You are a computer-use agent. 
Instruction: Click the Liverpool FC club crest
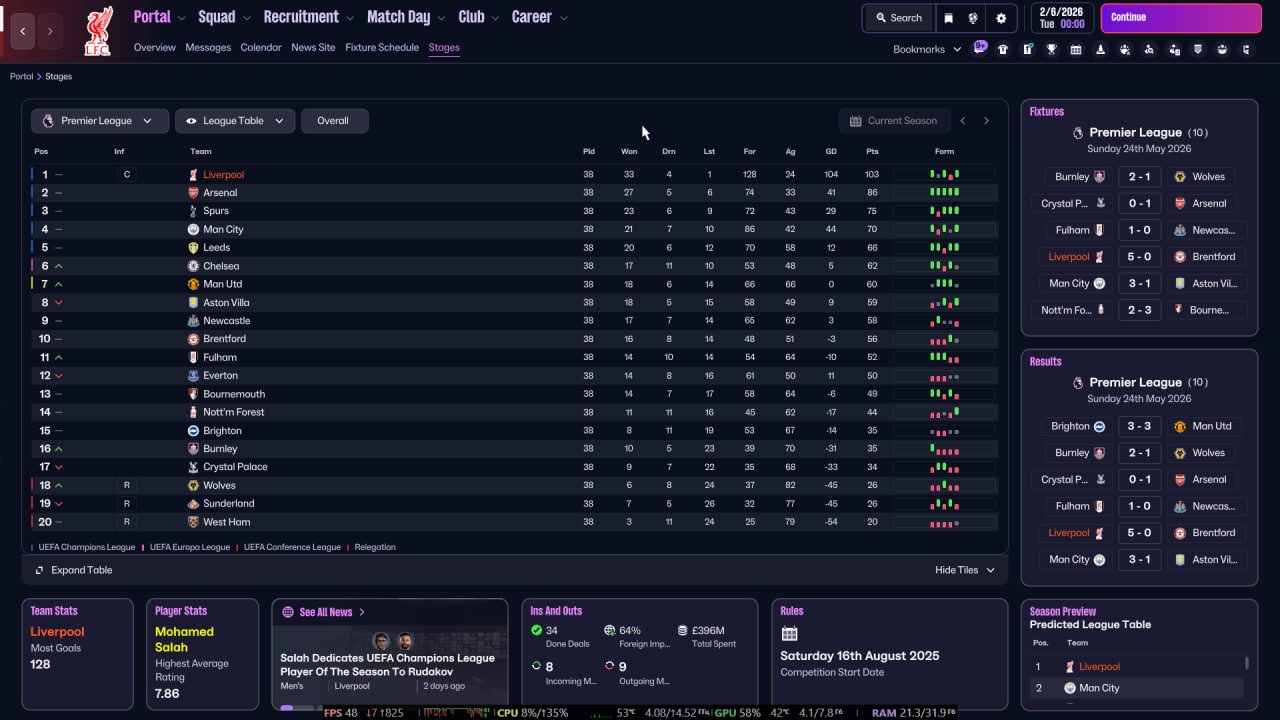(x=98, y=31)
